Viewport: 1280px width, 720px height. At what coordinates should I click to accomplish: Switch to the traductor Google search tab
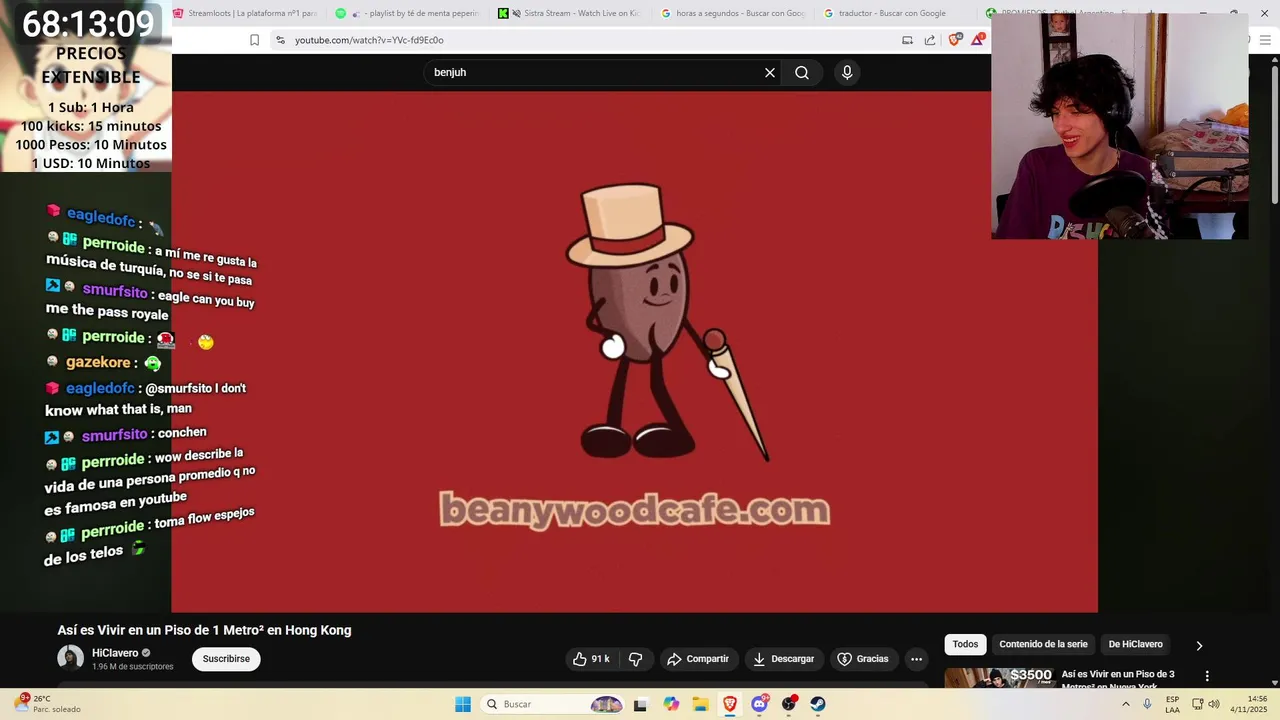[886, 13]
